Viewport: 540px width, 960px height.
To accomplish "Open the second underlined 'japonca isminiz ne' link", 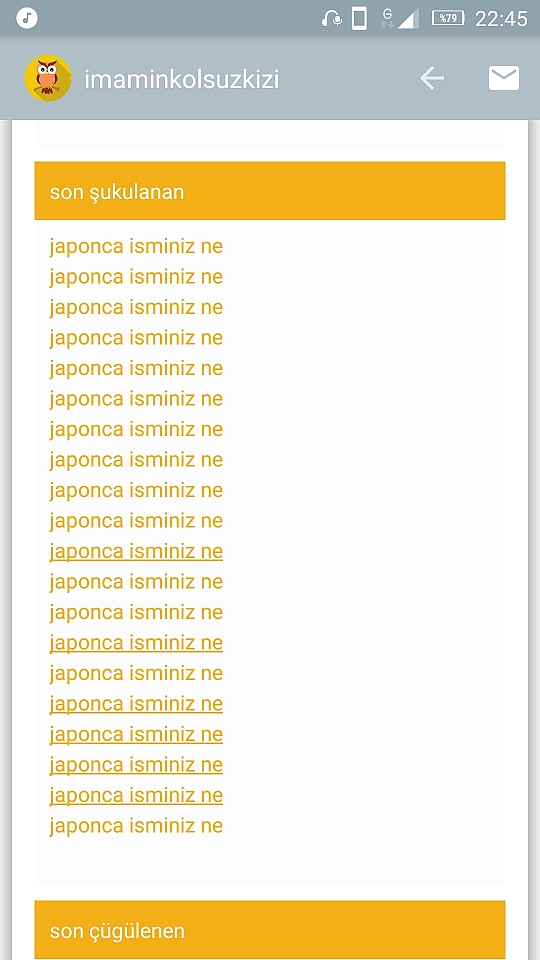I will click(x=136, y=643).
